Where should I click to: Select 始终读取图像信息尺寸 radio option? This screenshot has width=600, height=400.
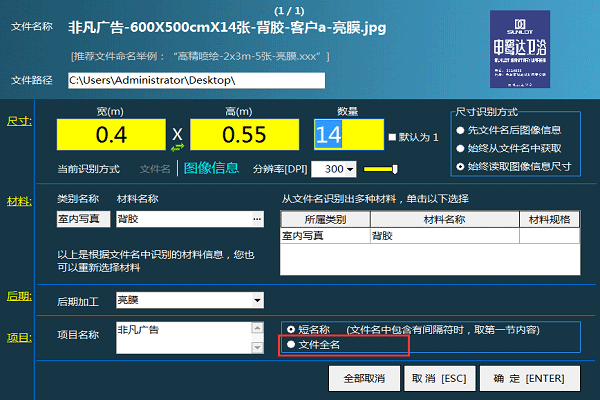coord(462,166)
